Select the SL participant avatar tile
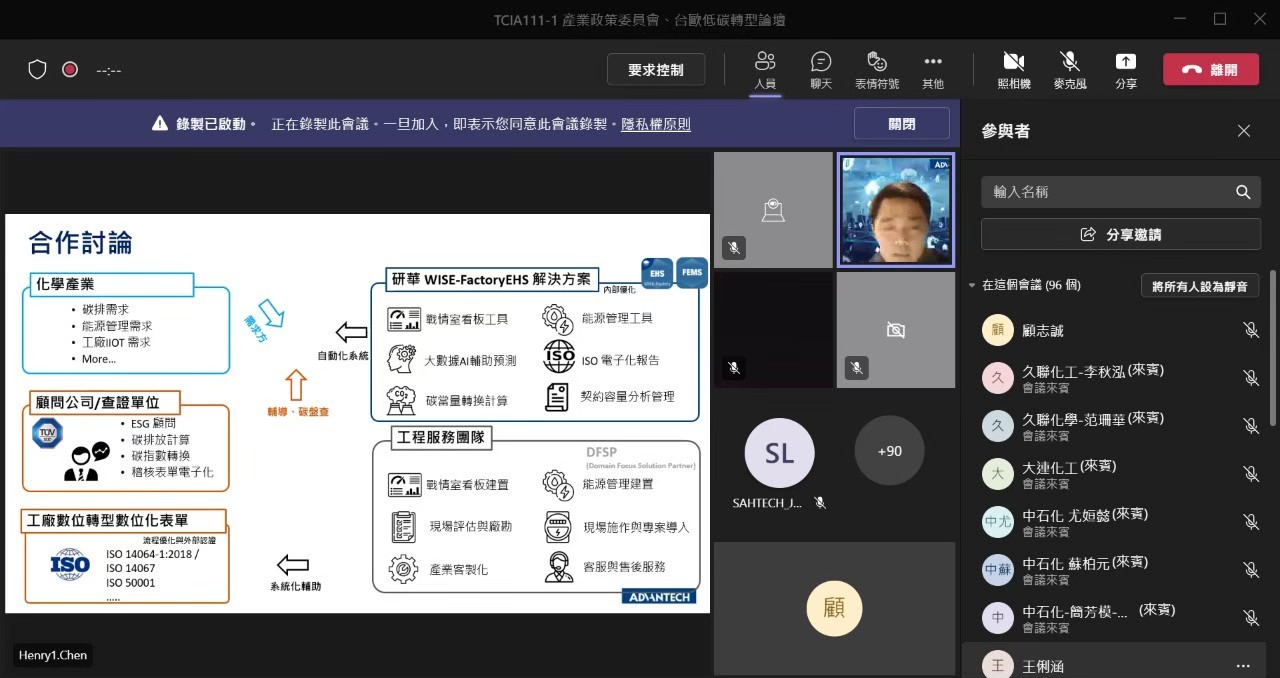The image size is (1280, 678). click(779, 453)
